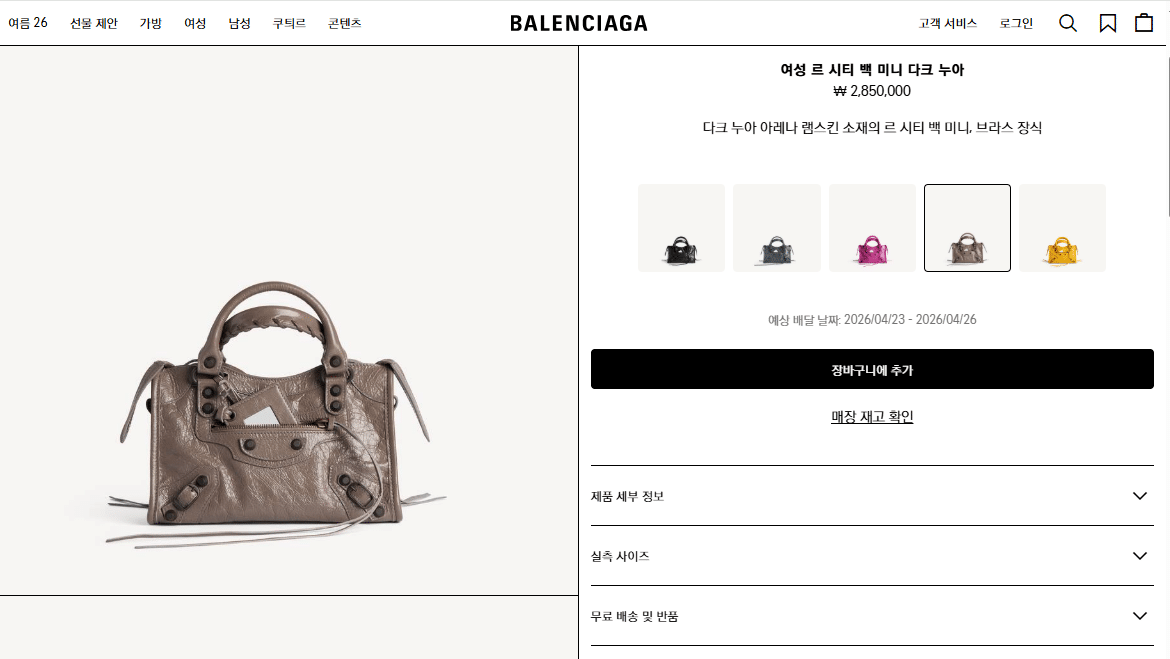Open the 여름 26 menu
The image size is (1170, 659).
tap(28, 23)
